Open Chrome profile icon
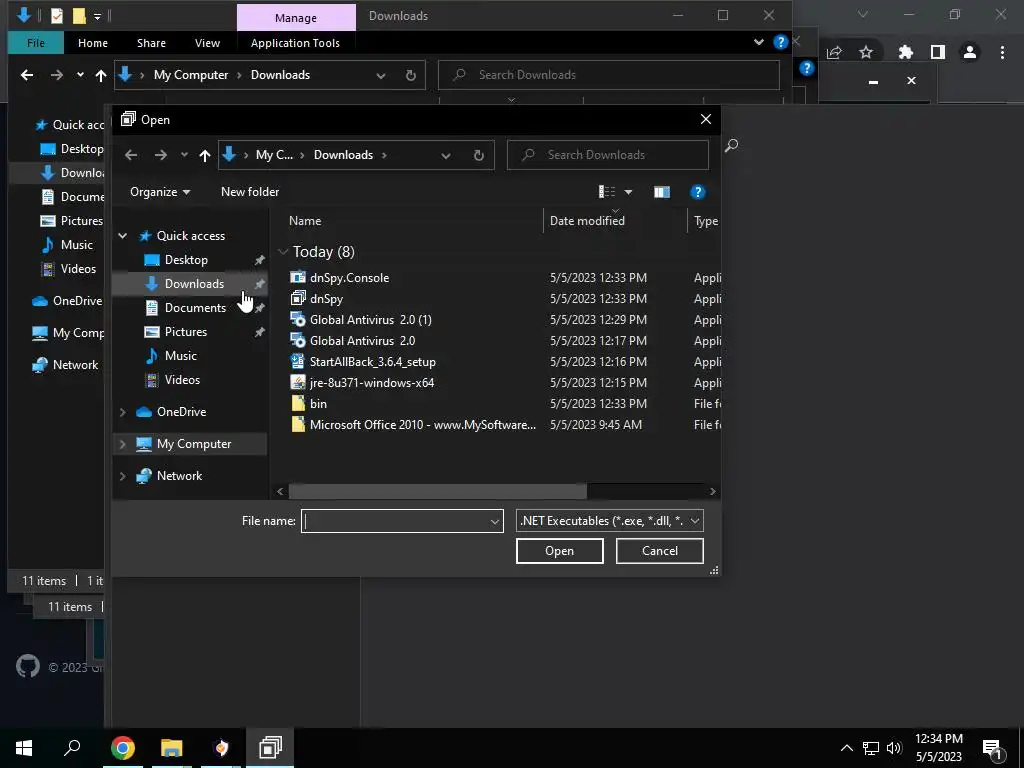Image resolution: width=1024 pixels, height=768 pixels. click(970, 52)
